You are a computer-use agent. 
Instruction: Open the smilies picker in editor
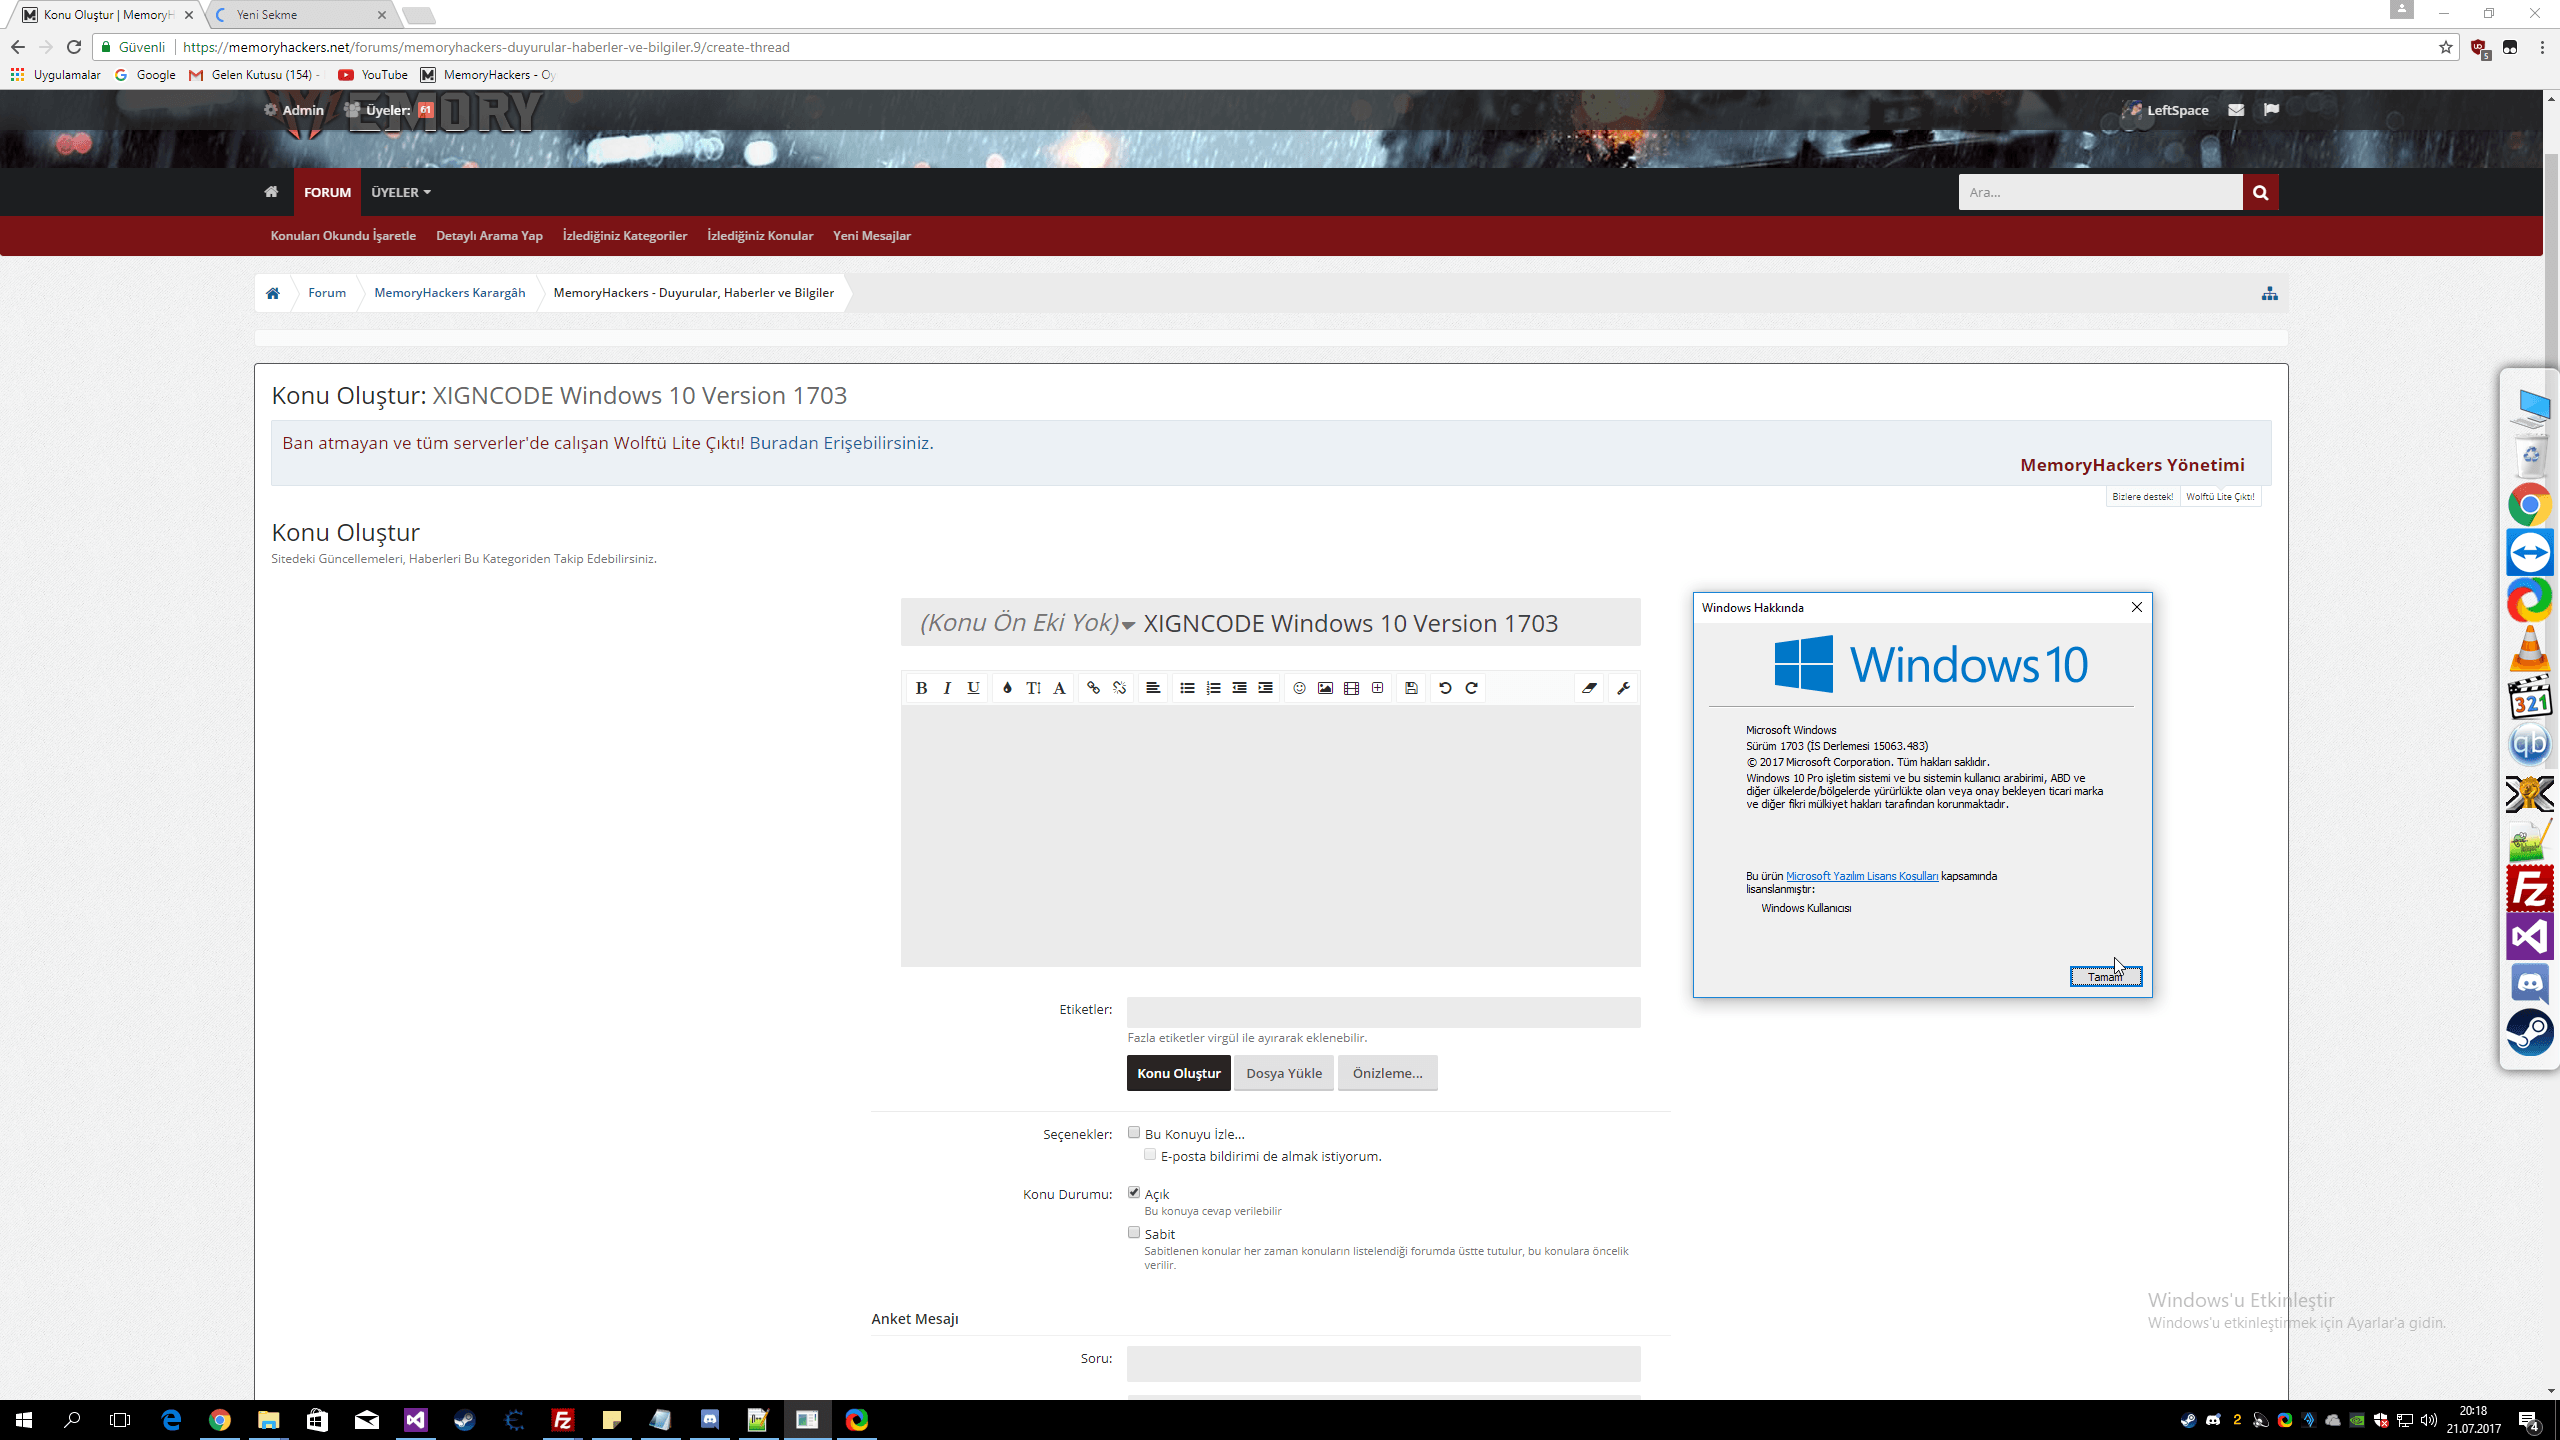point(1299,688)
